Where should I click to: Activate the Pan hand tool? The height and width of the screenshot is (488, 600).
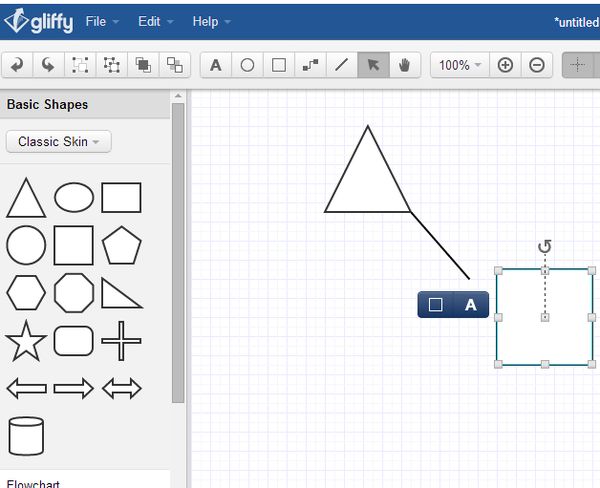(x=403, y=65)
